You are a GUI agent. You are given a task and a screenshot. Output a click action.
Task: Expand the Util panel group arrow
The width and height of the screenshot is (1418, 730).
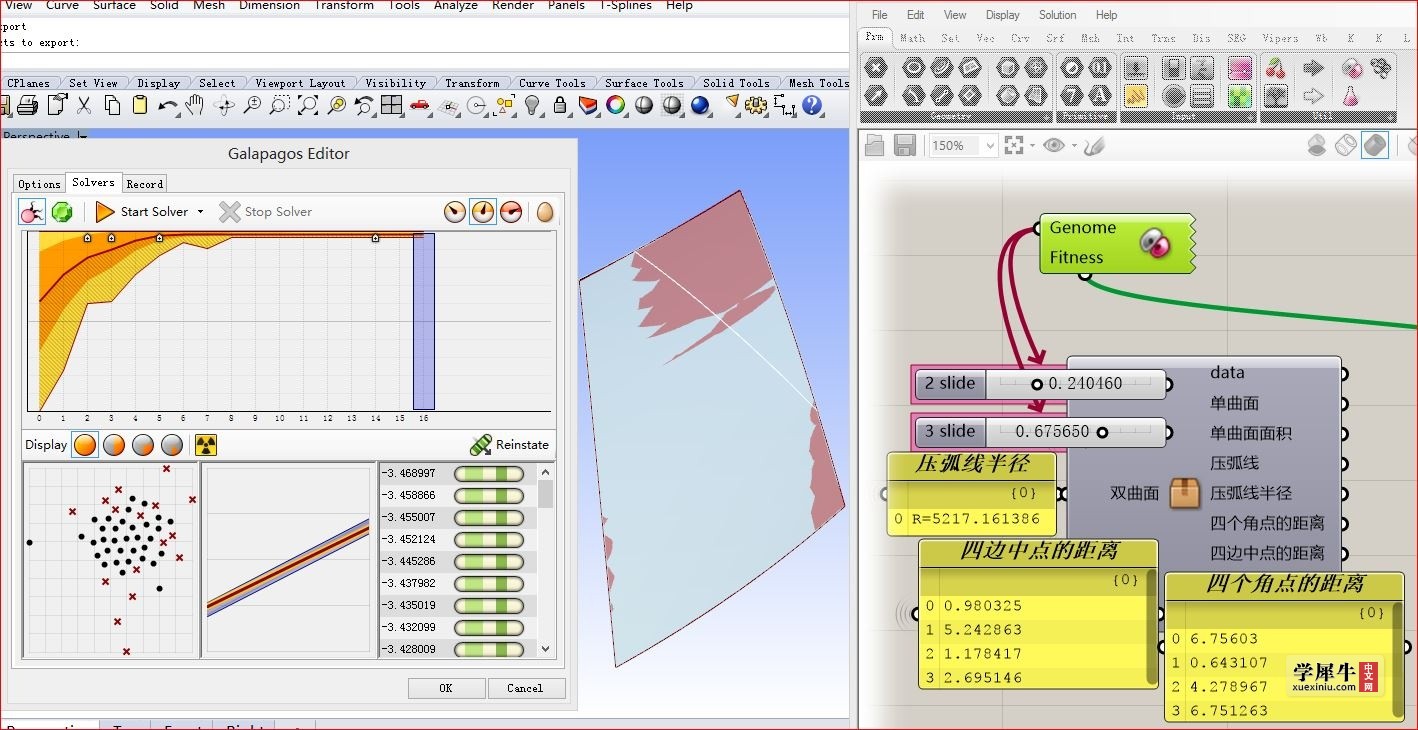[1390, 117]
